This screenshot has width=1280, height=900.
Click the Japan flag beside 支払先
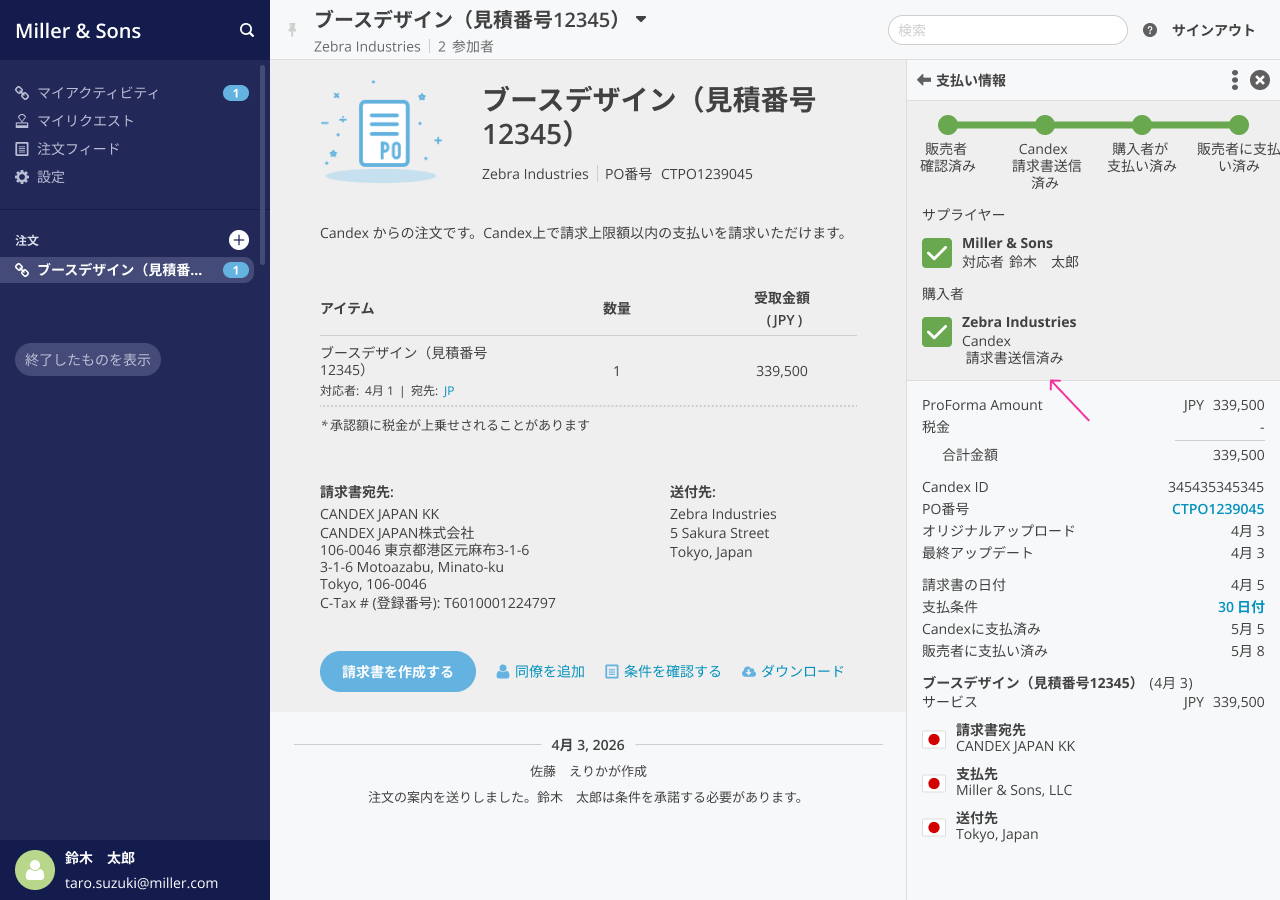[934, 783]
